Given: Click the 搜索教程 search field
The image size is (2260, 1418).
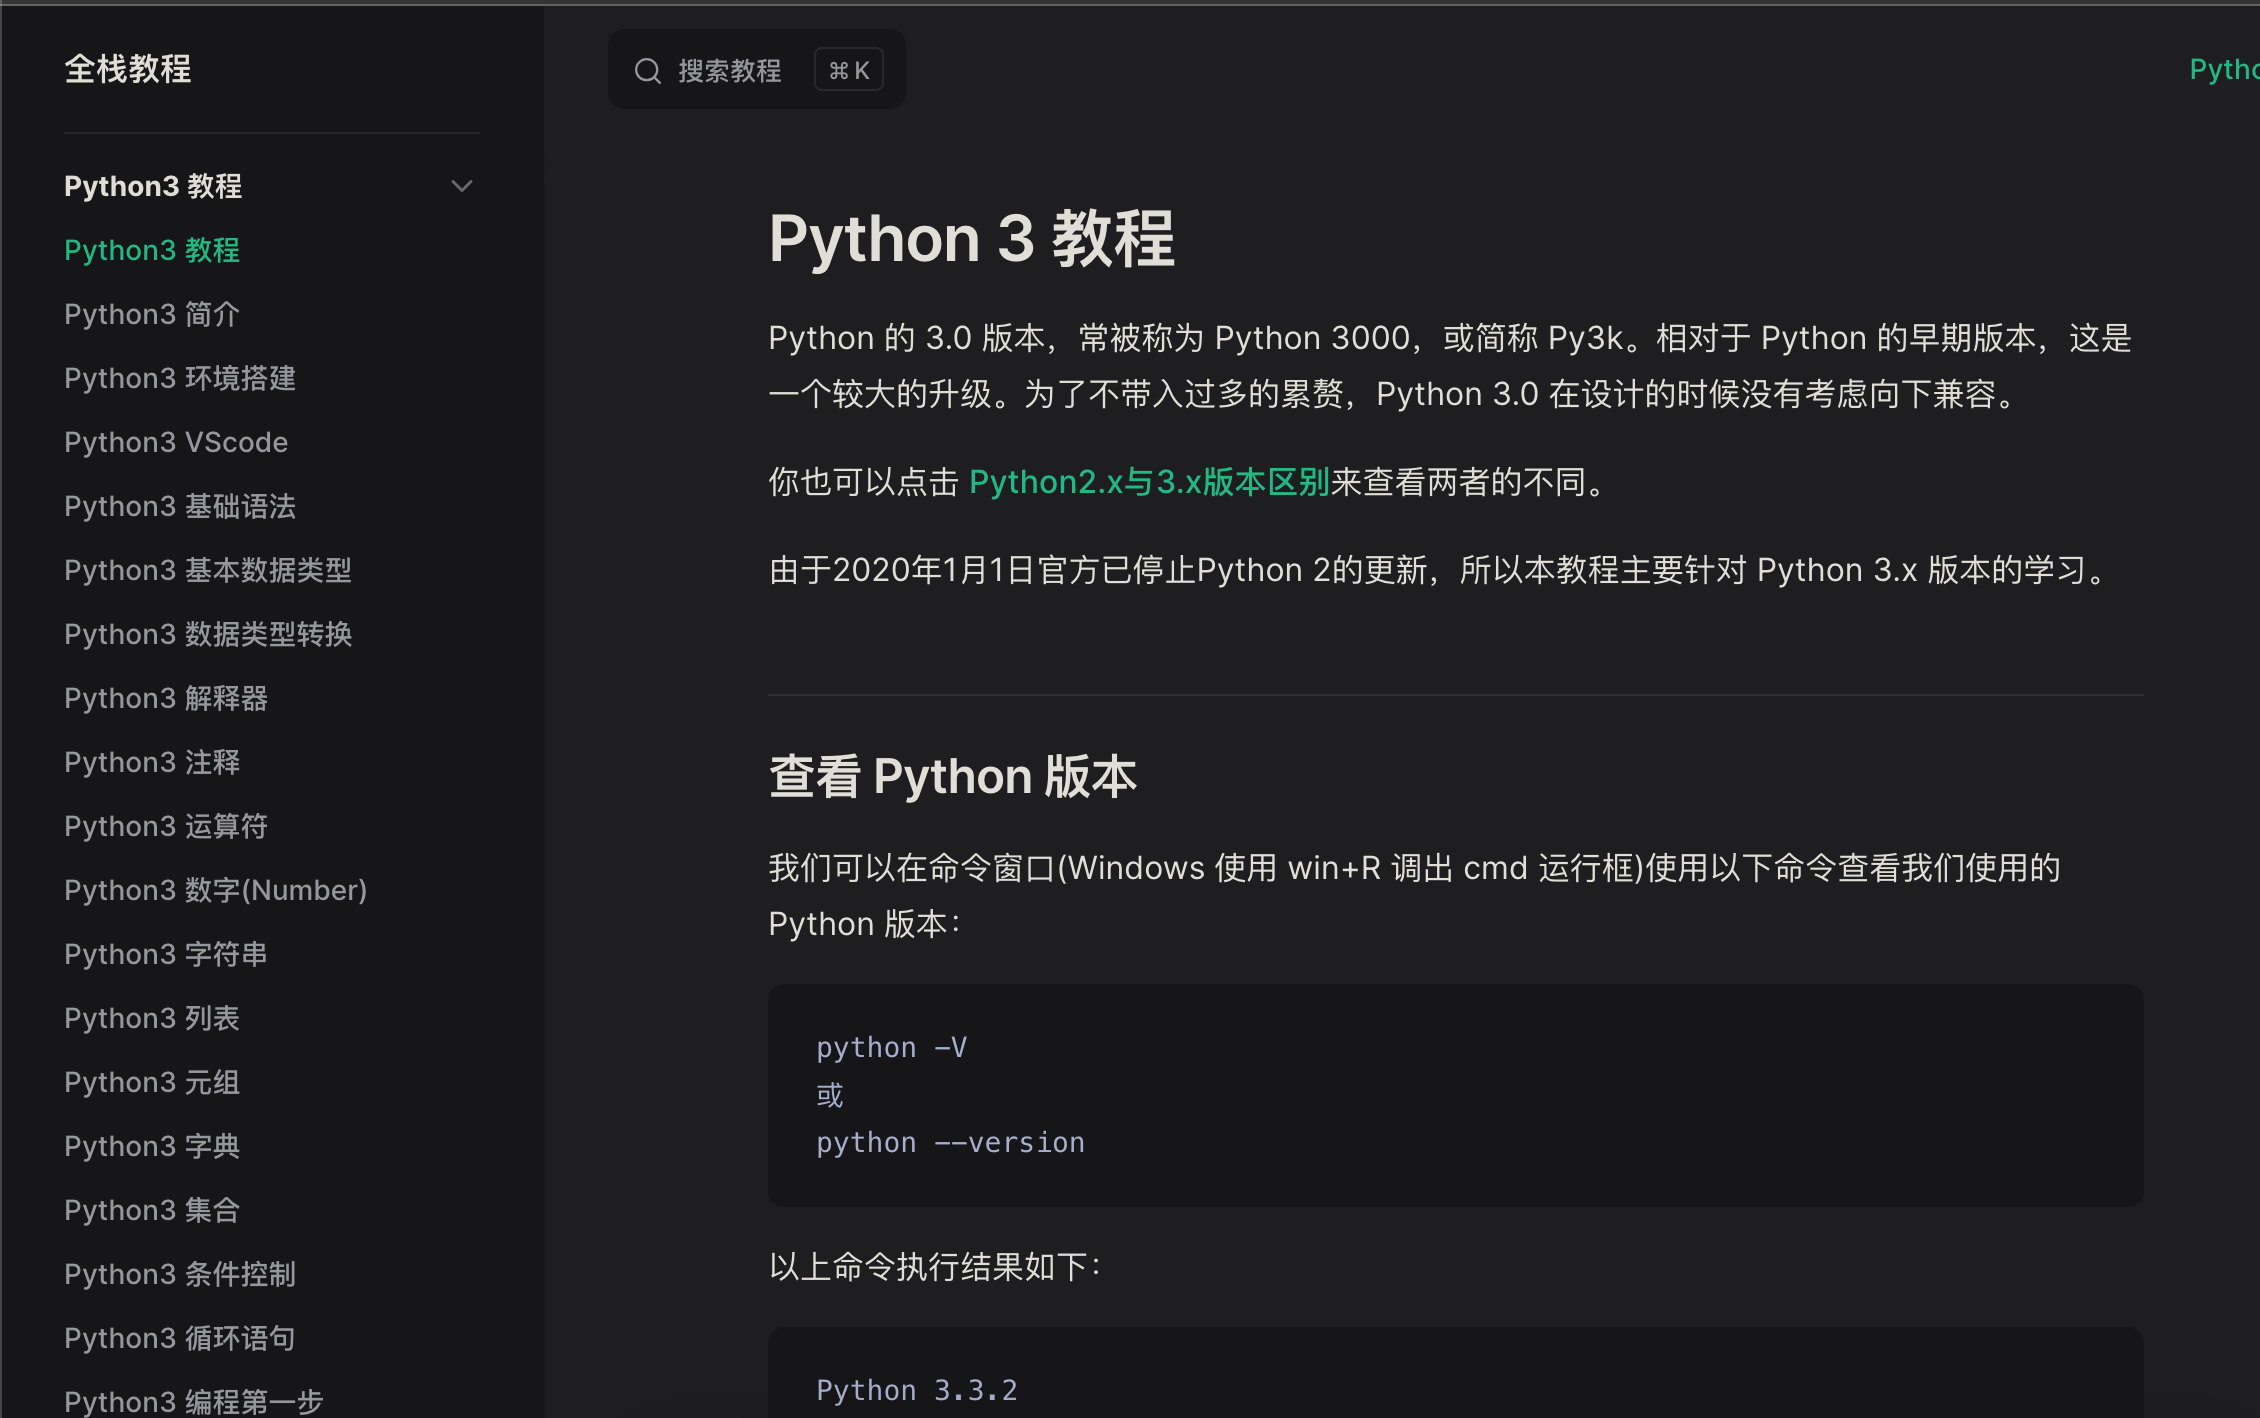Looking at the screenshot, I should pyautogui.click(x=729, y=71).
